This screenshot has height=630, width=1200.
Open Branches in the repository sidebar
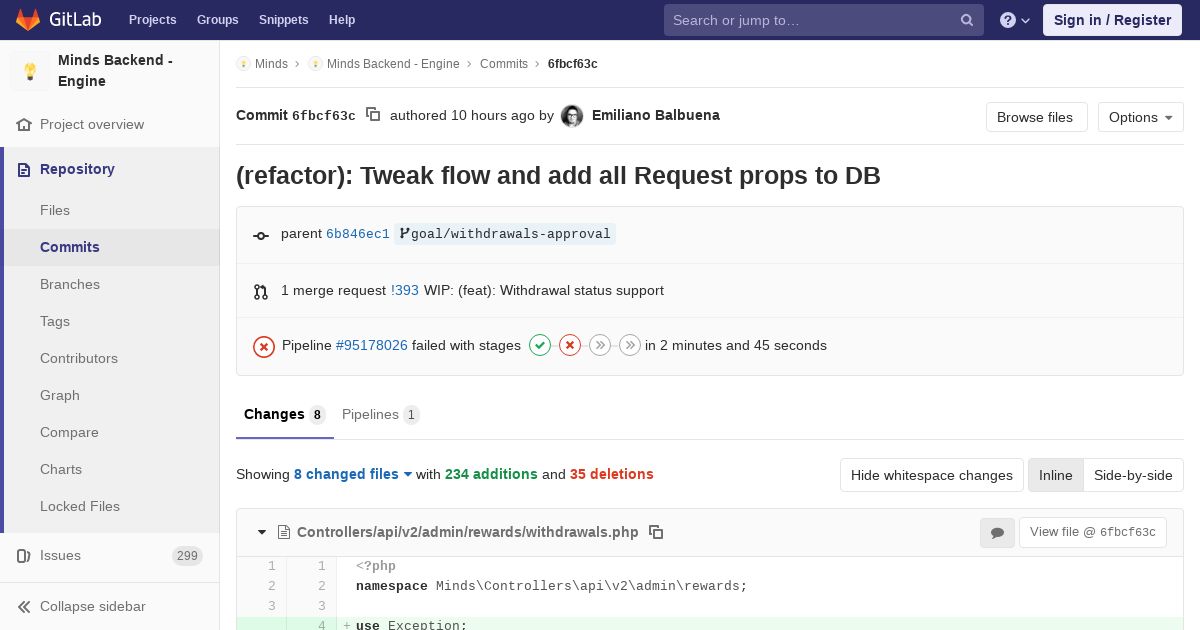[70, 284]
